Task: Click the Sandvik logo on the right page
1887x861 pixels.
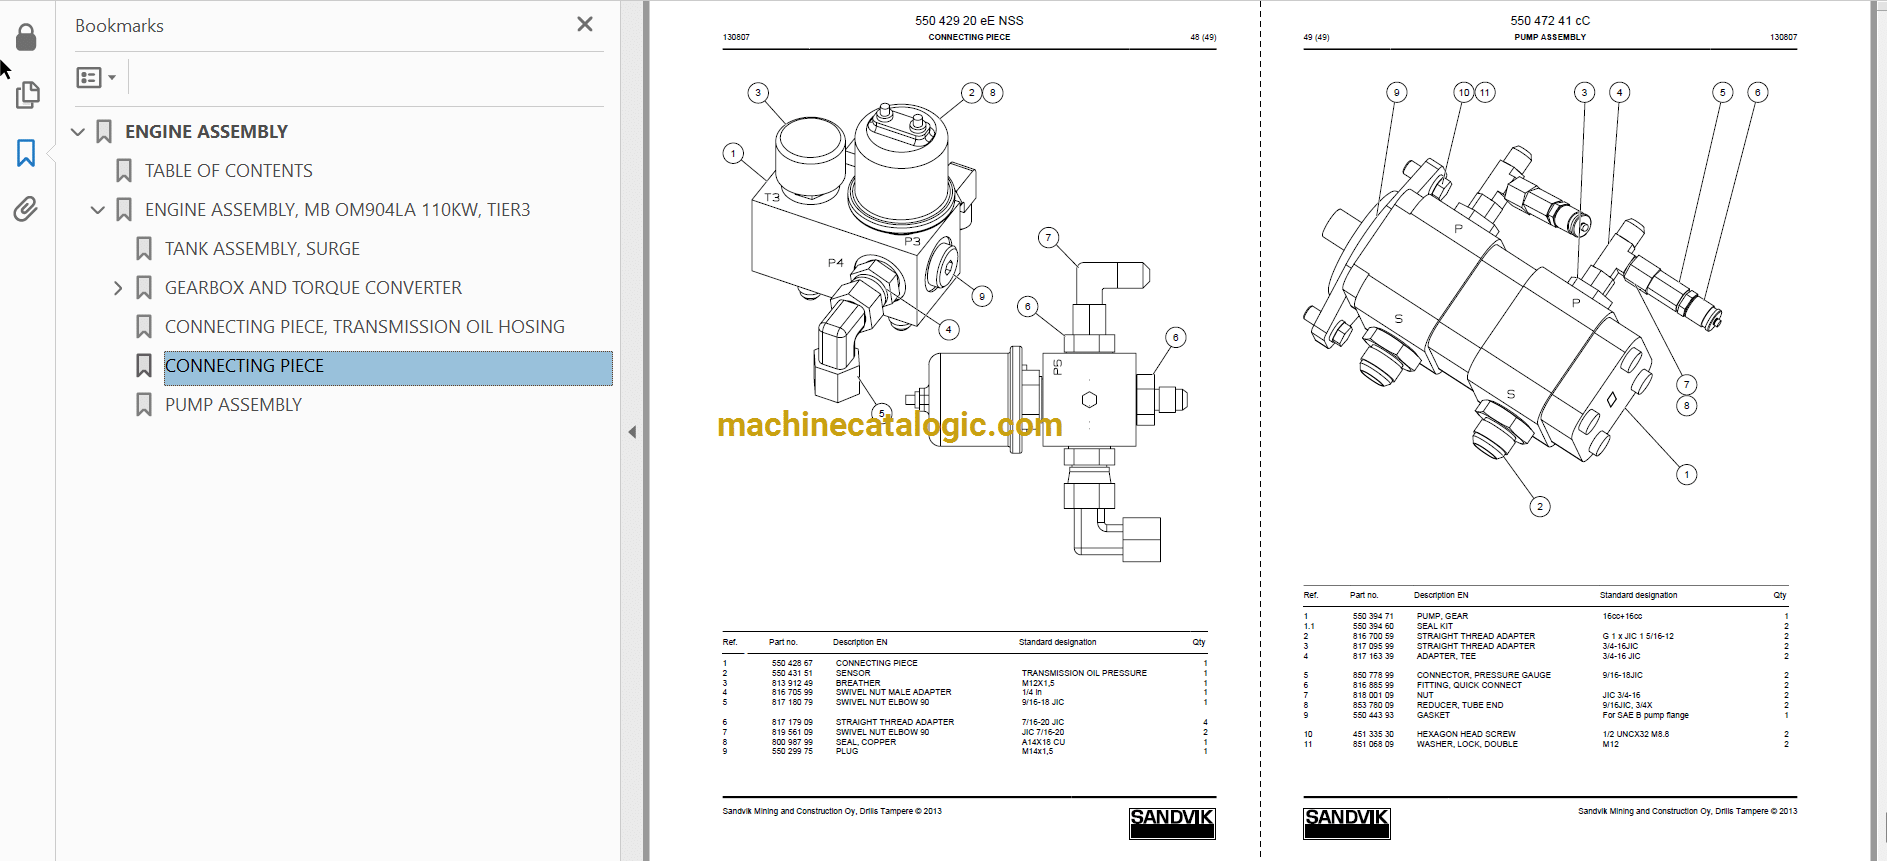Action: [x=1346, y=823]
